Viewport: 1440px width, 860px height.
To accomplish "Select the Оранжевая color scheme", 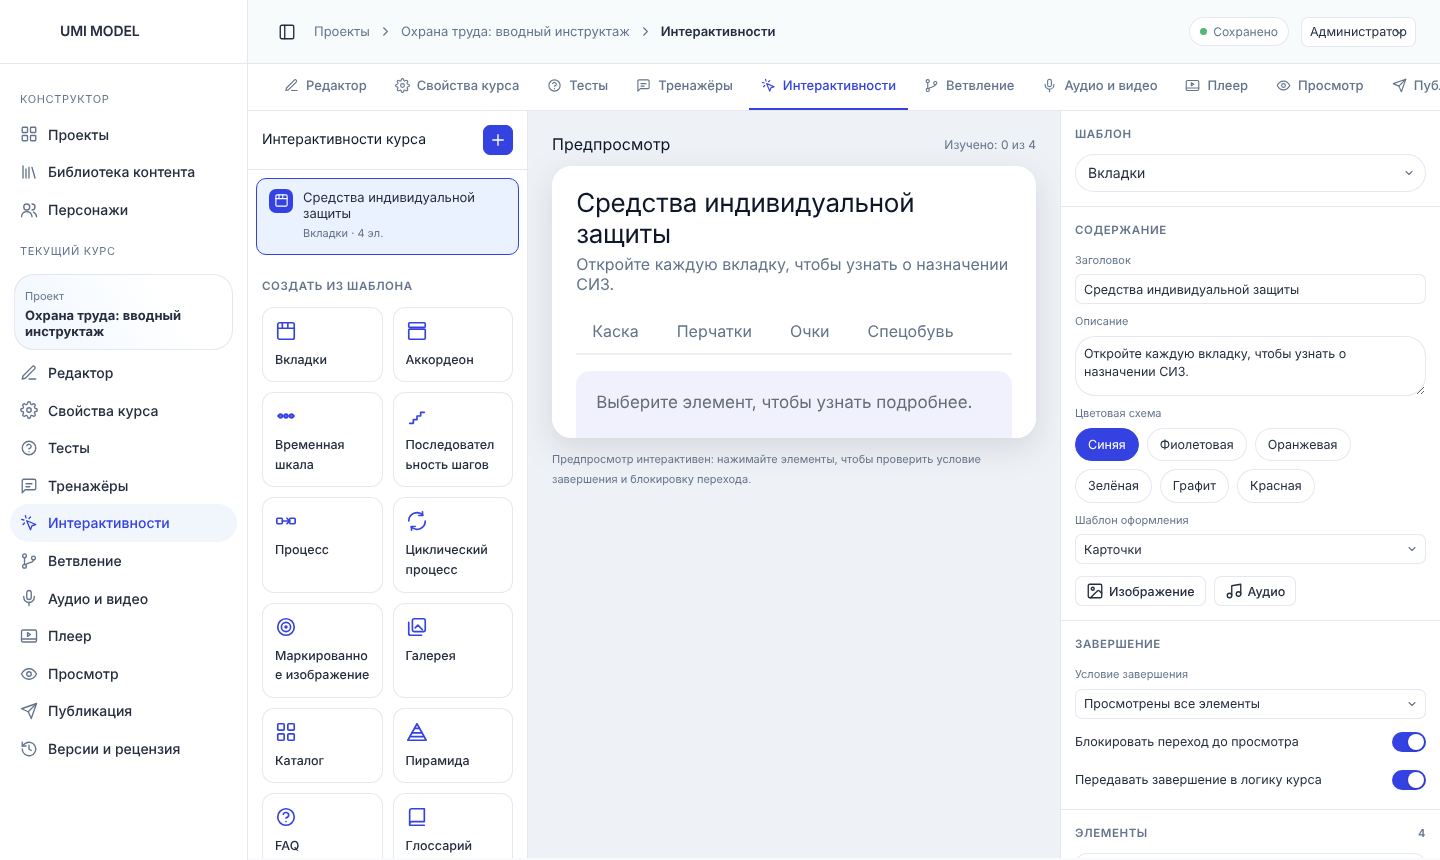I will tap(1302, 445).
